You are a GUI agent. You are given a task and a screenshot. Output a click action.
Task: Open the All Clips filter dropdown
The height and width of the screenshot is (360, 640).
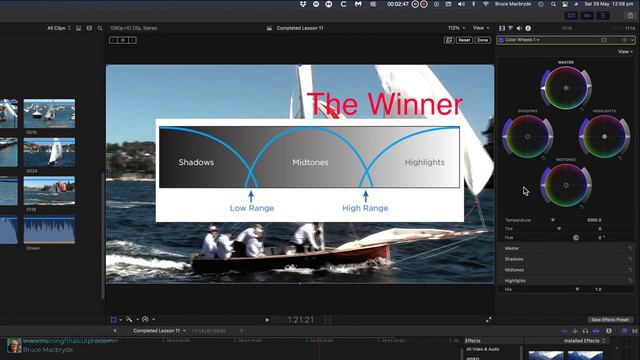pyautogui.click(x=59, y=28)
